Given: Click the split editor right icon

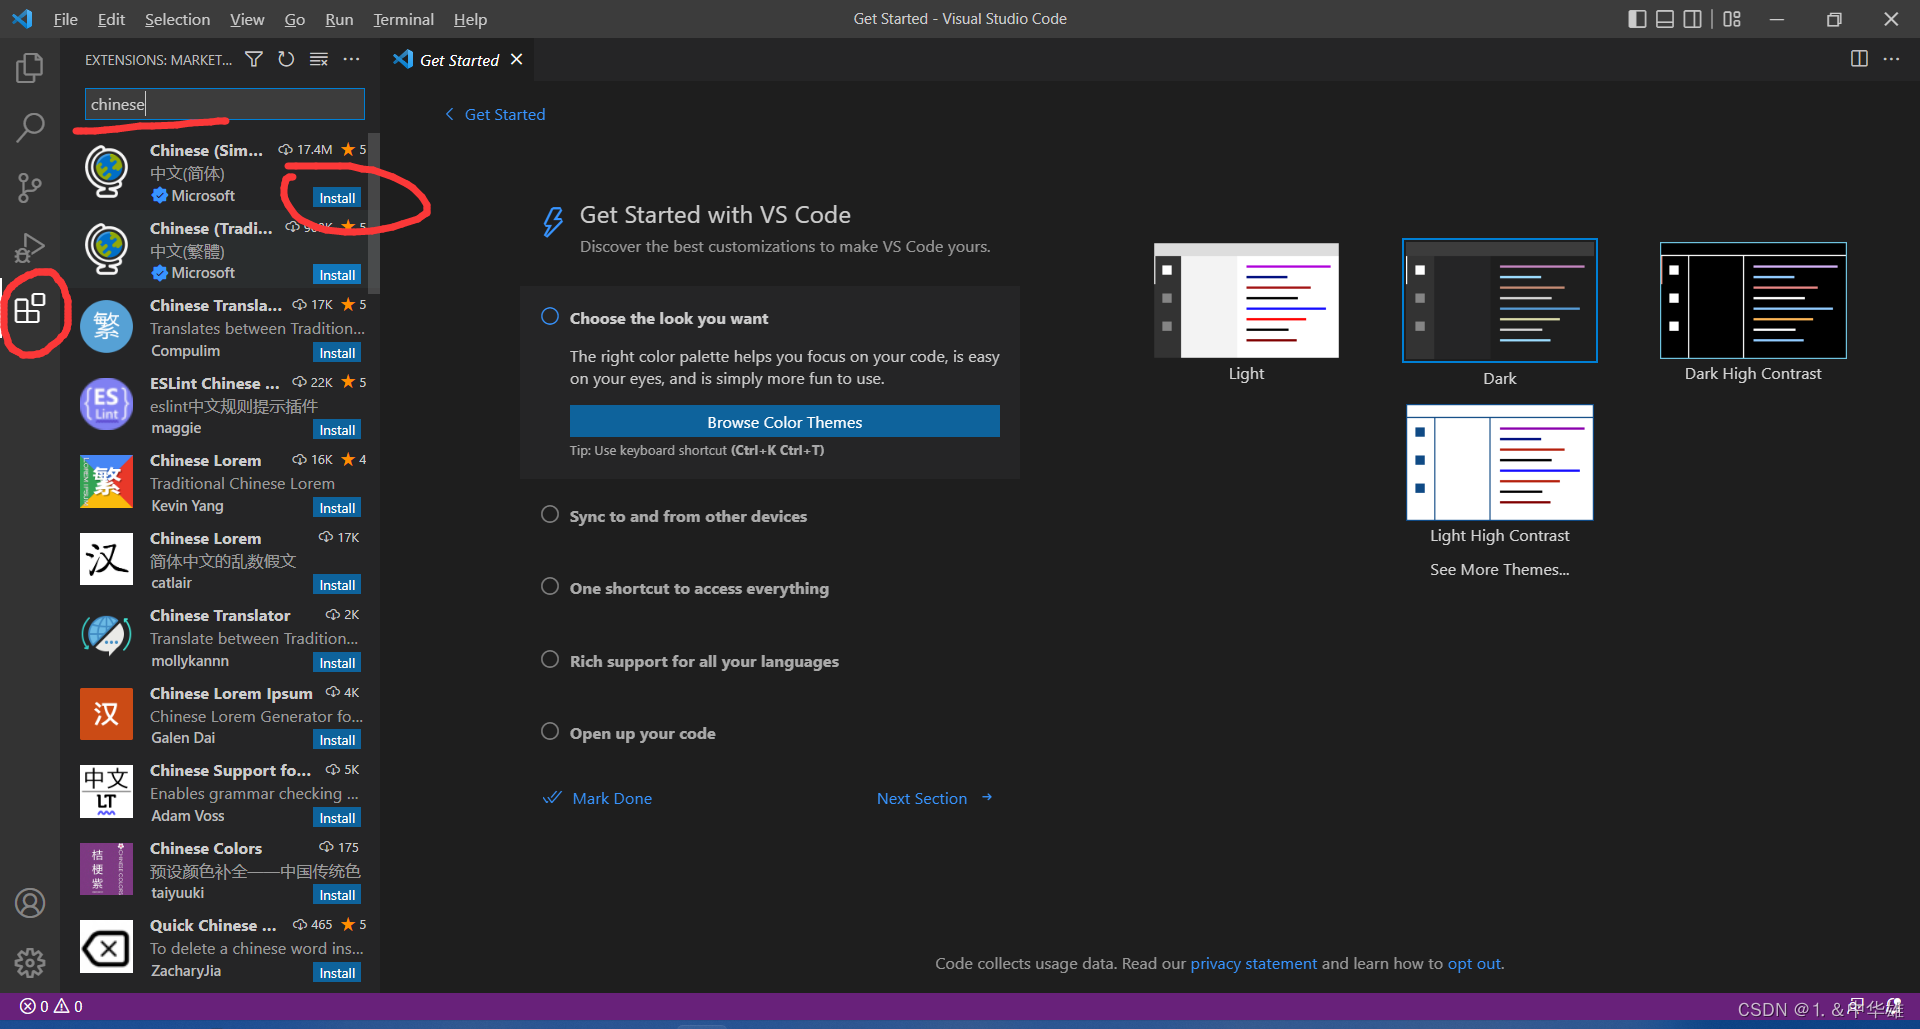Looking at the screenshot, I should pos(1859,59).
